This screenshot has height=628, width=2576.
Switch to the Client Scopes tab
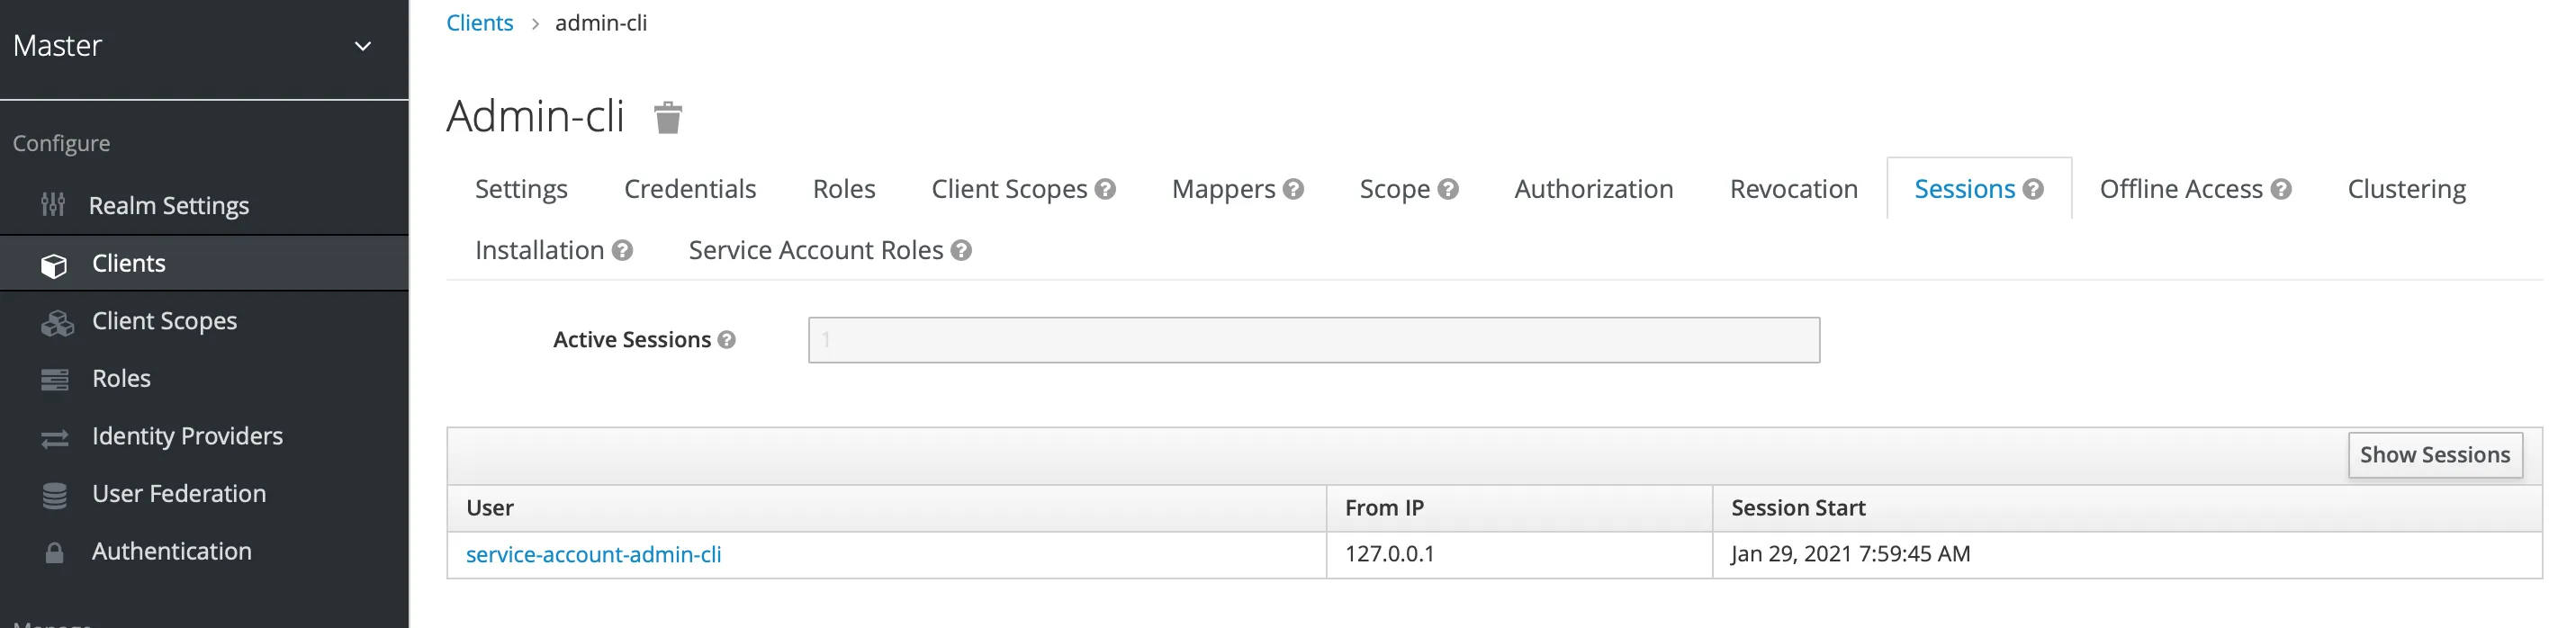1009,189
